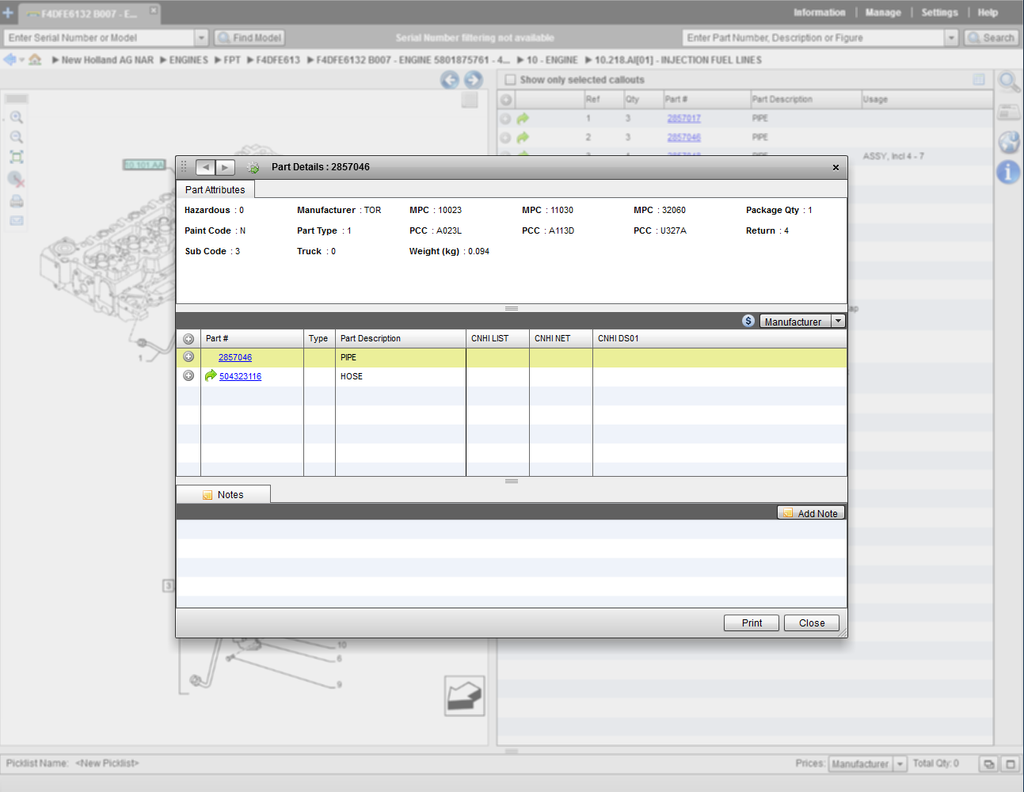
Task: Go to next part in details dialog
Action: click(x=226, y=167)
